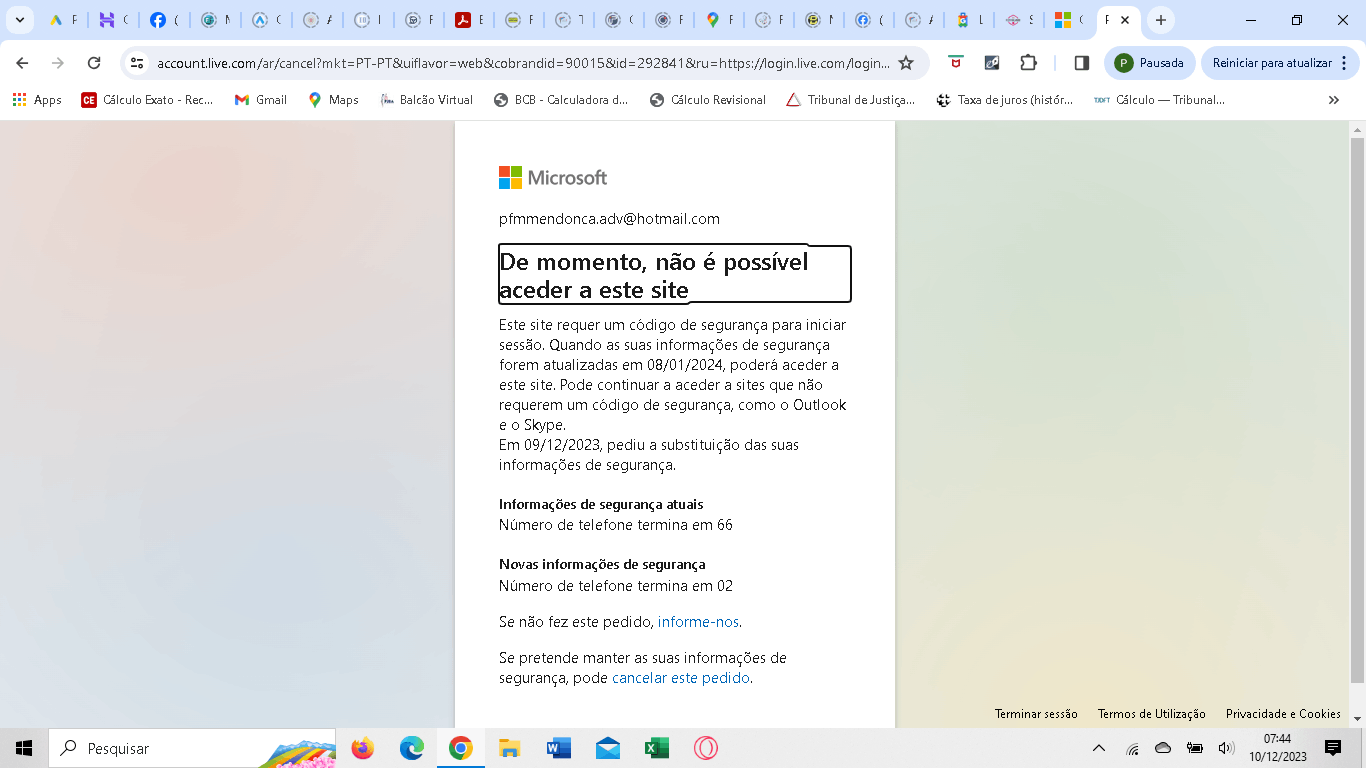Open the OneDrive cloud tray icon
1366x768 pixels.
click(x=1163, y=748)
